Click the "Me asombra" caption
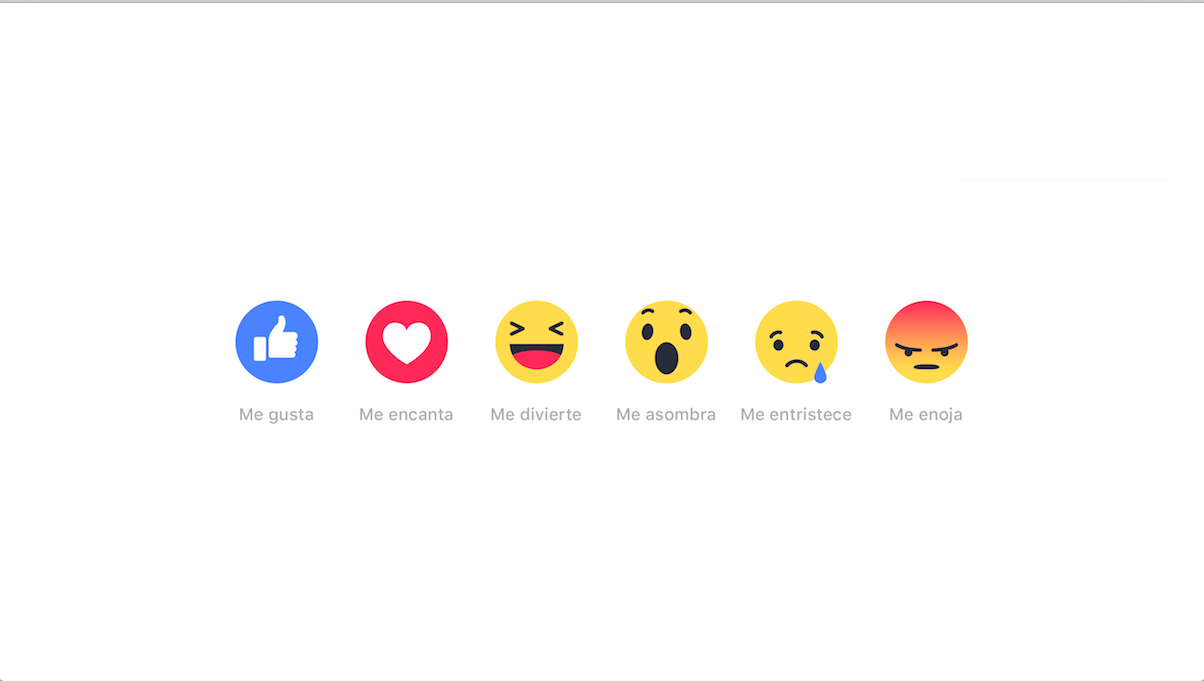 point(666,415)
